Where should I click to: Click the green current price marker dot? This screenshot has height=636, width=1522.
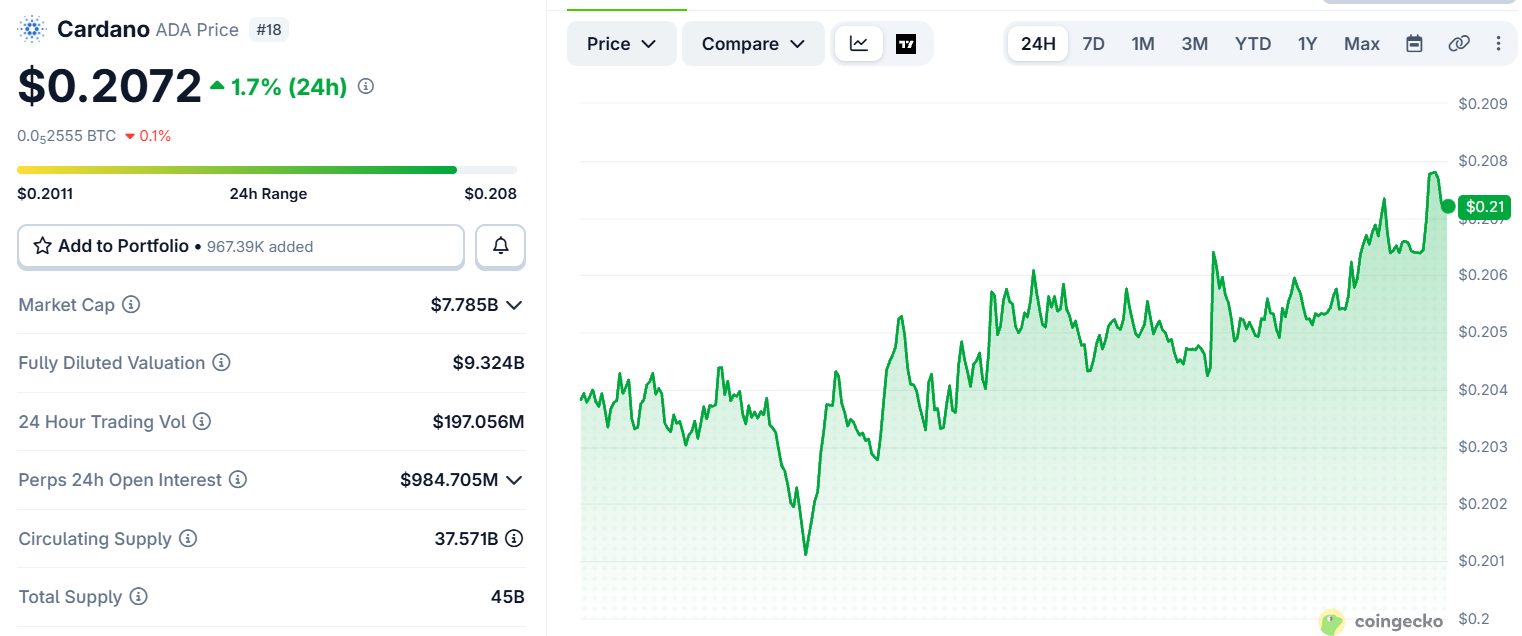[1448, 207]
